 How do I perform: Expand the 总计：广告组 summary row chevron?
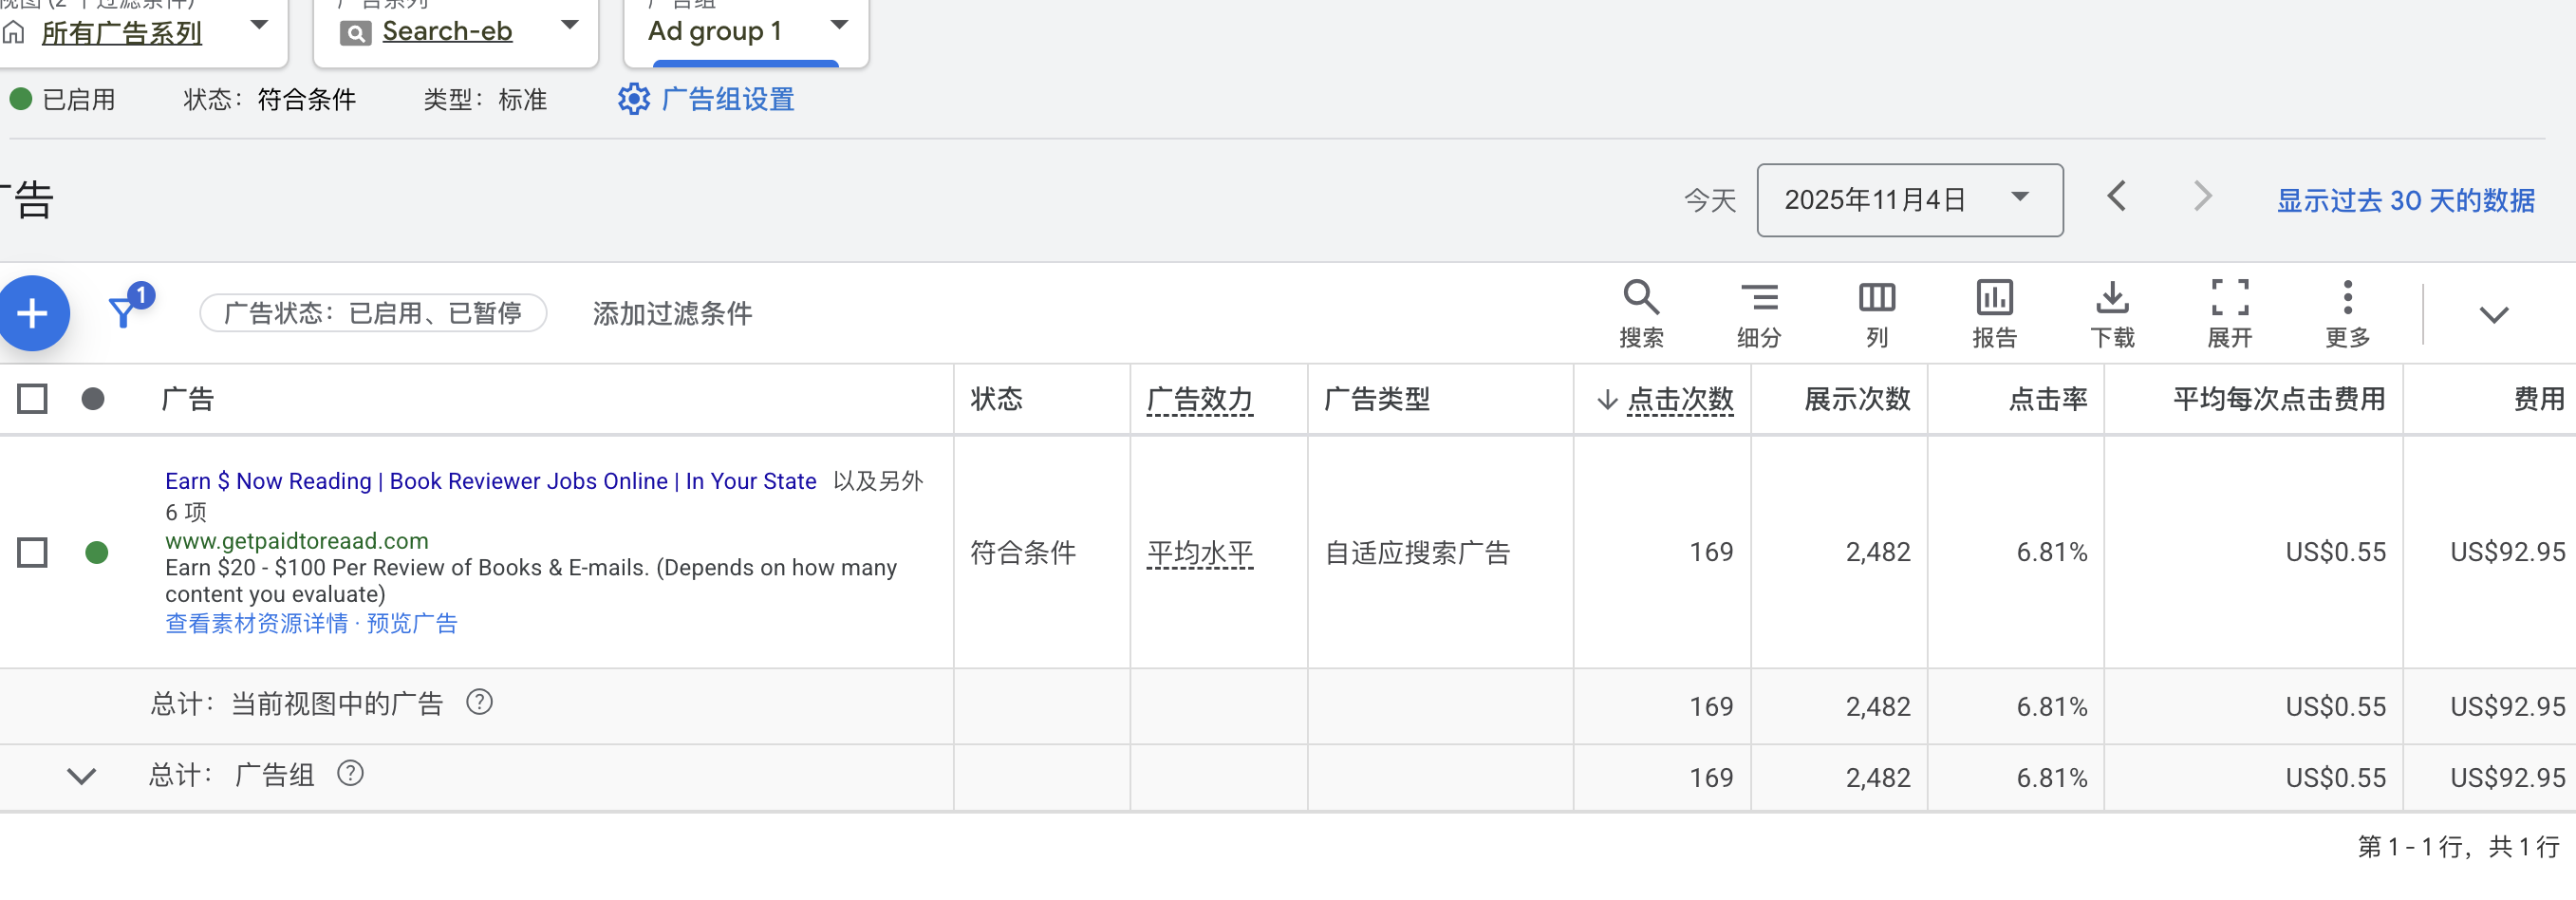82,777
